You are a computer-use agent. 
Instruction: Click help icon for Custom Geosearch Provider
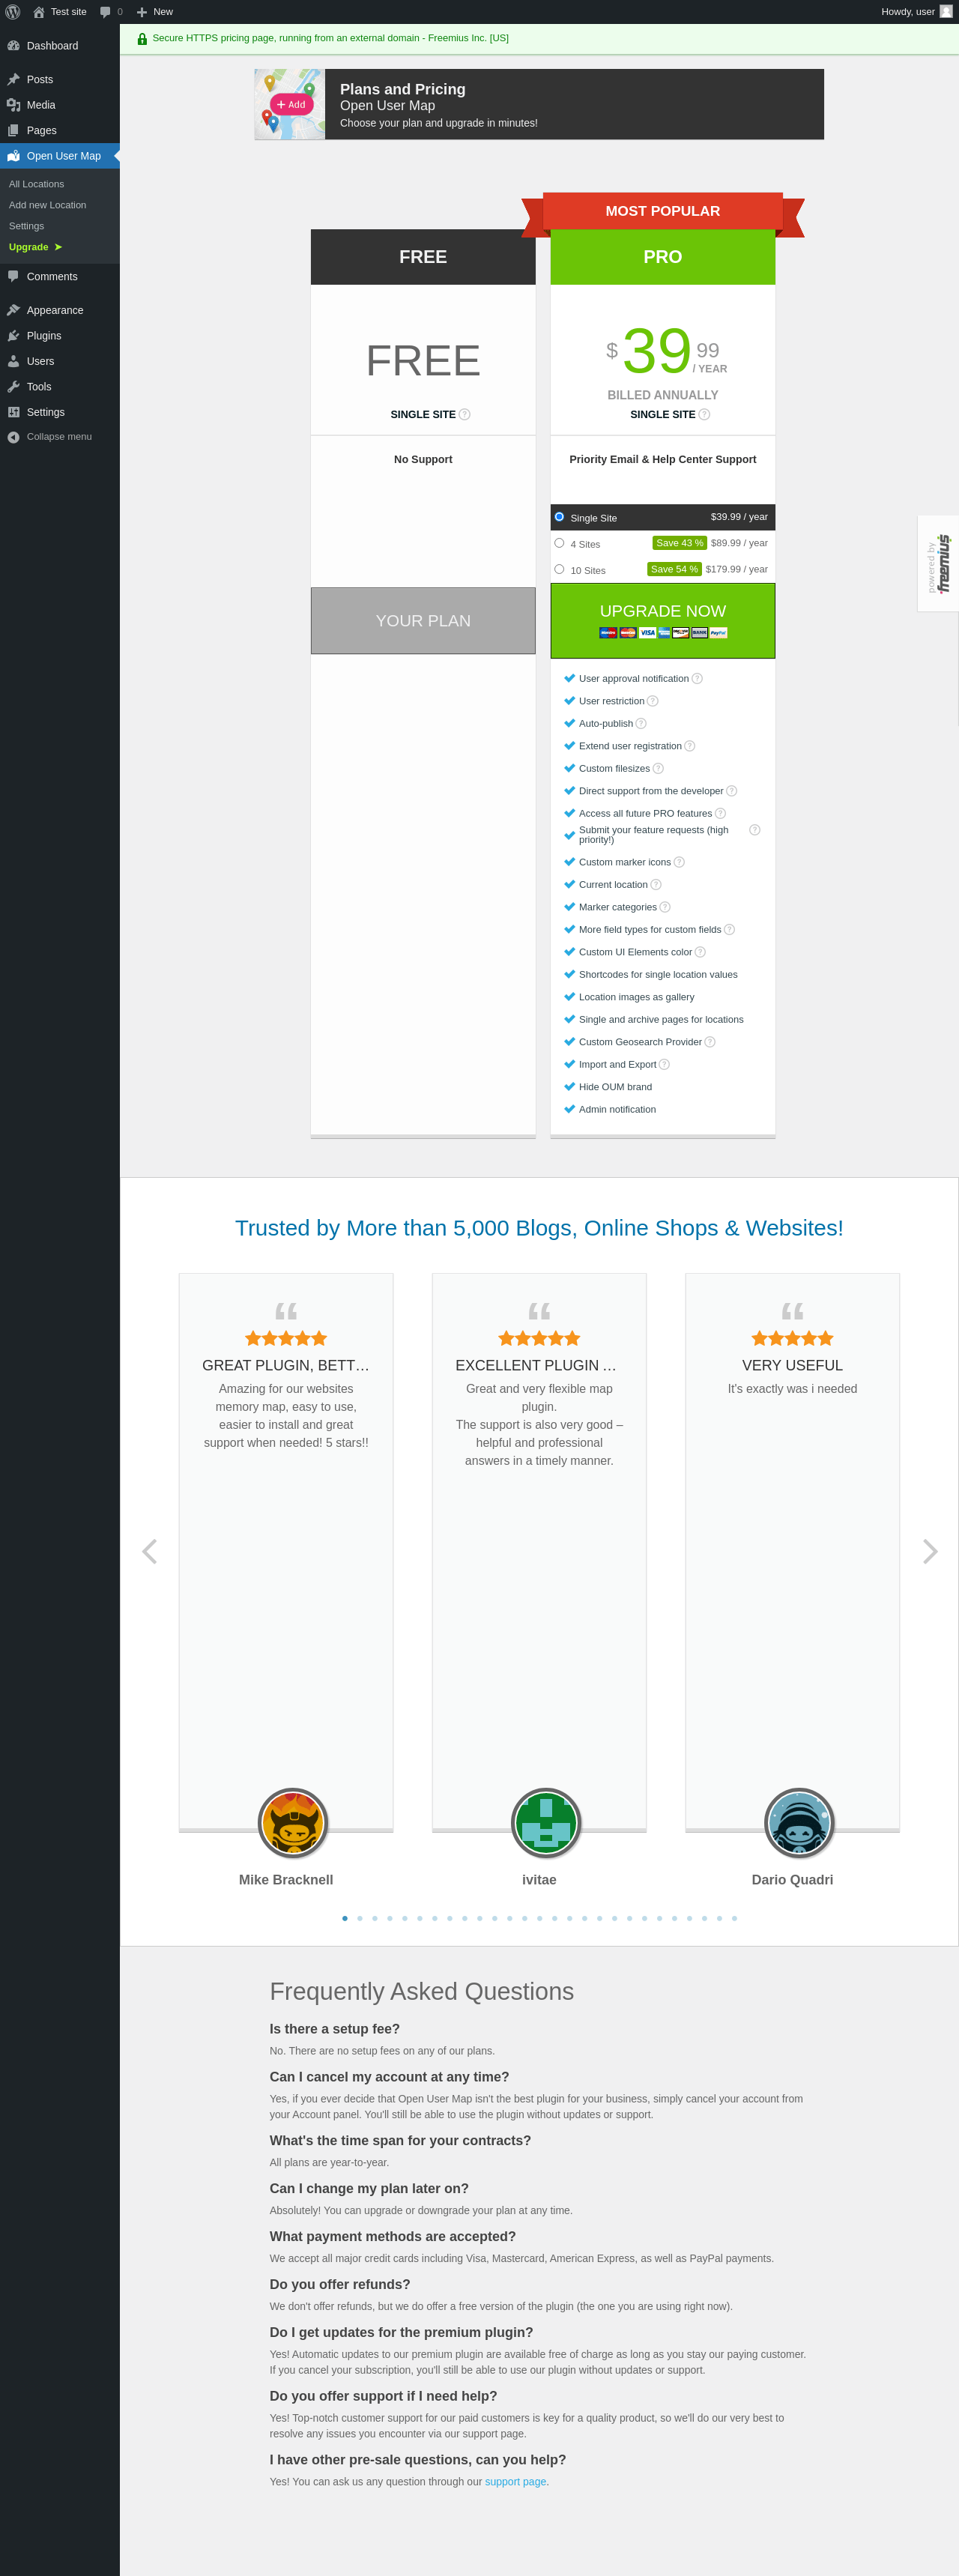click(710, 1042)
